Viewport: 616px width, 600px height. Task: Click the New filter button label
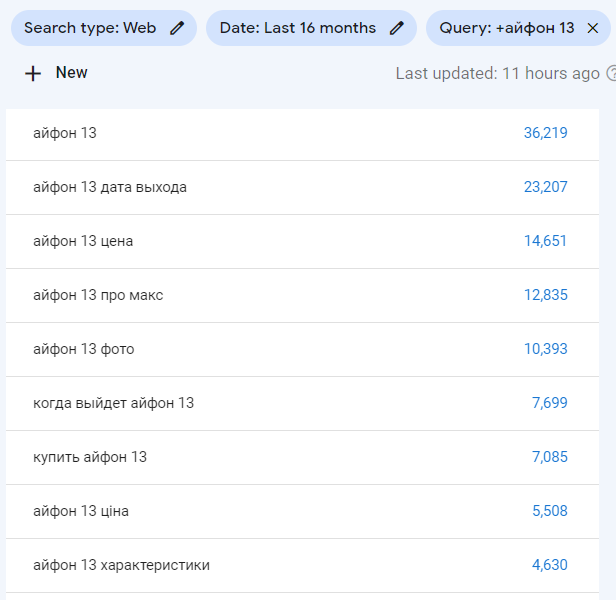click(x=72, y=73)
